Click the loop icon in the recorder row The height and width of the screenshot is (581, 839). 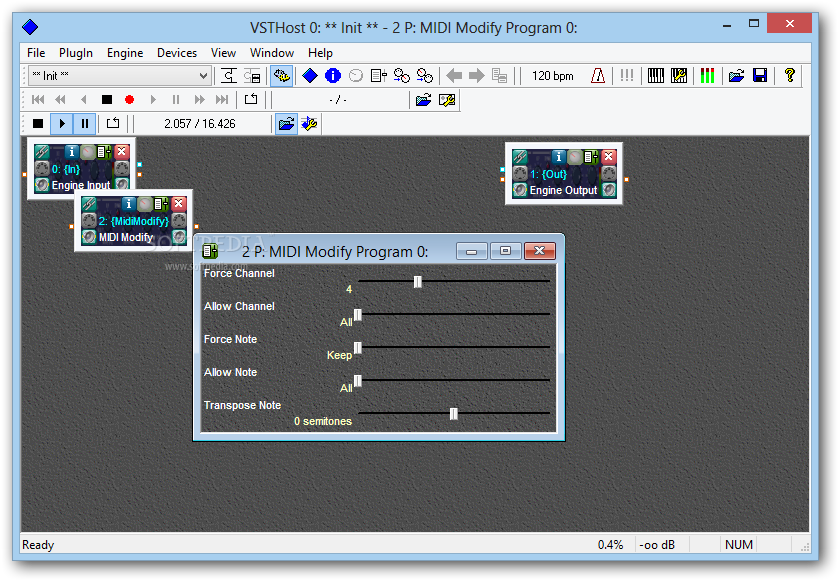pos(251,100)
